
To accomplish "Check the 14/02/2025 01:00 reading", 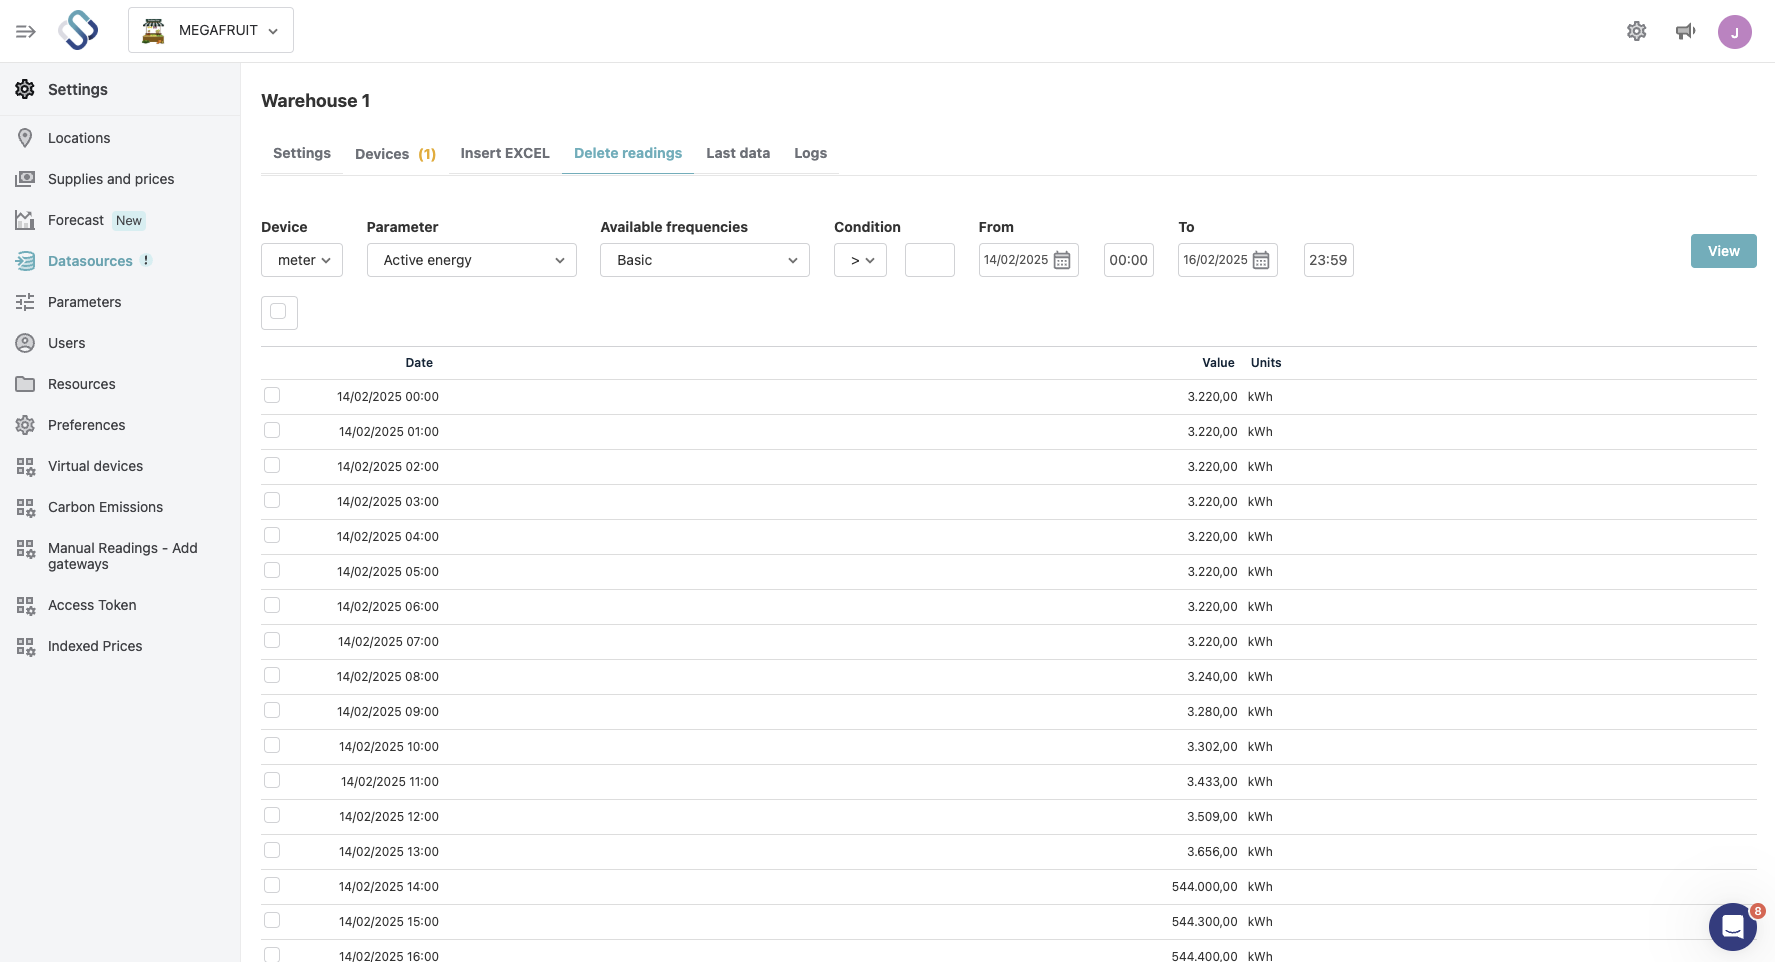I will pyautogui.click(x=272, y=431).
